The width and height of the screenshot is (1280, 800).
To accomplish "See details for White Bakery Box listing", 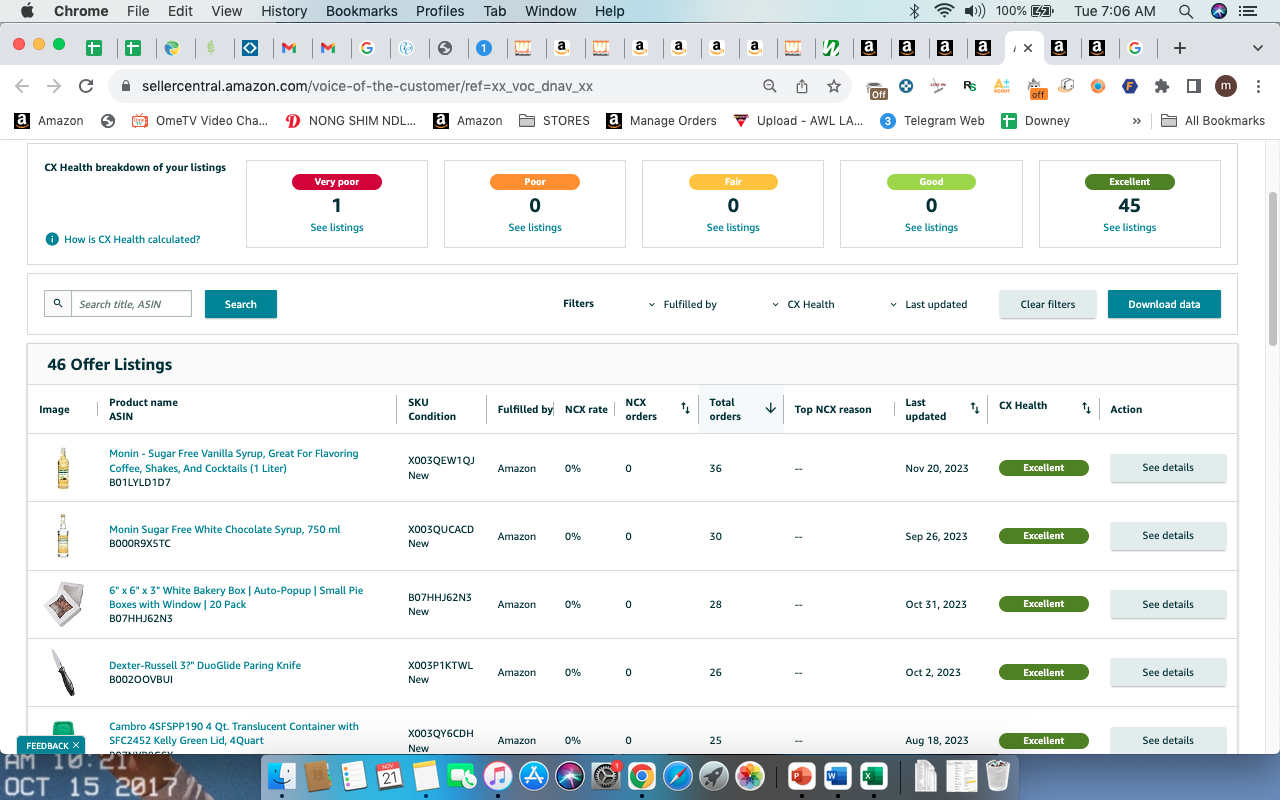I will coord(1168,604).
